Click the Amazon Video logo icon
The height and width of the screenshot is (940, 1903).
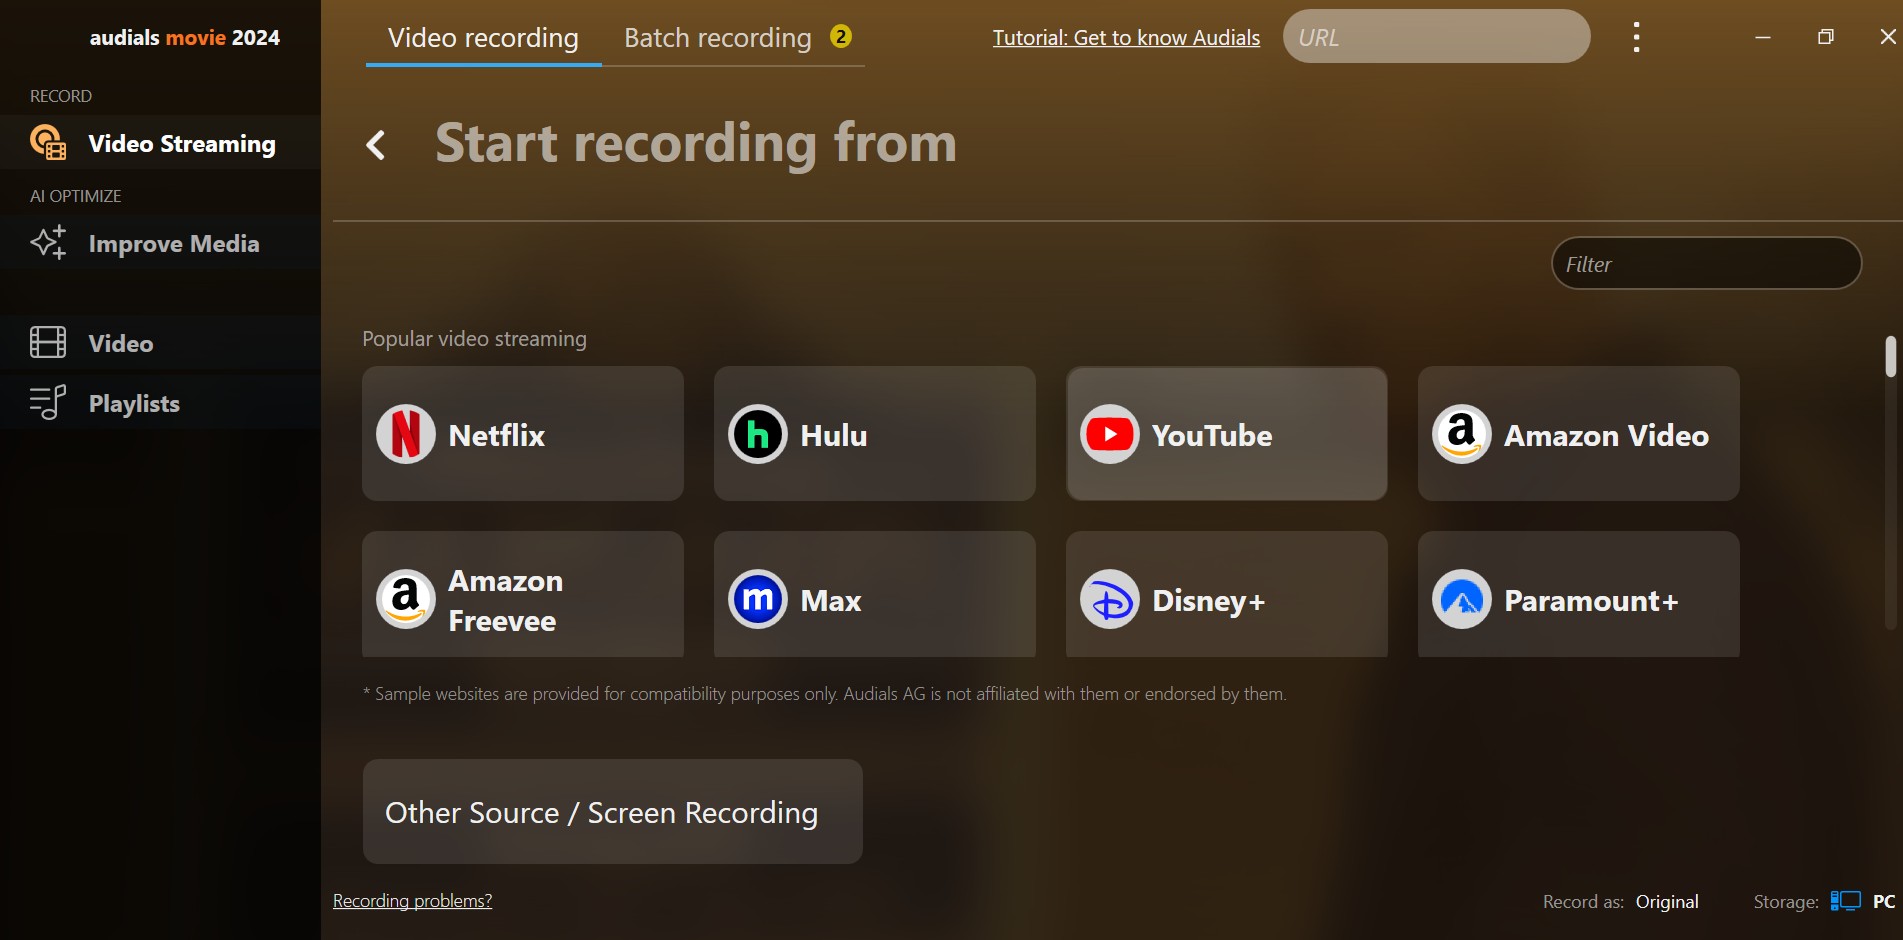1462,434
